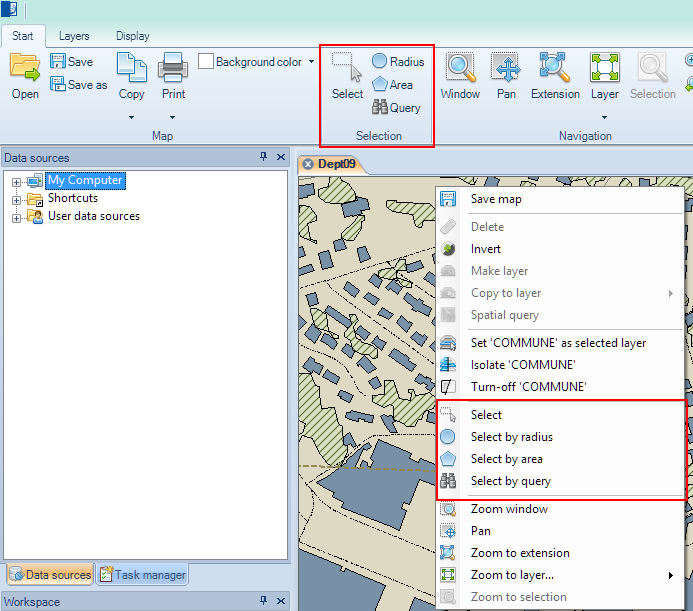Click the Open folder icon
Viewport: 693px width, 611px height.
click(25, 68)
